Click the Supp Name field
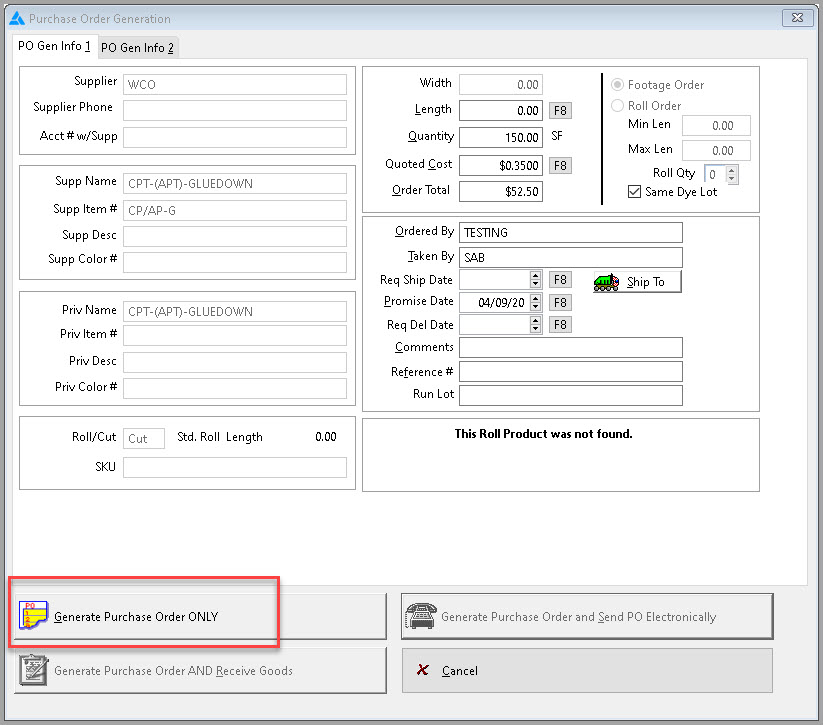823x725 pixels. coord(235,184)
